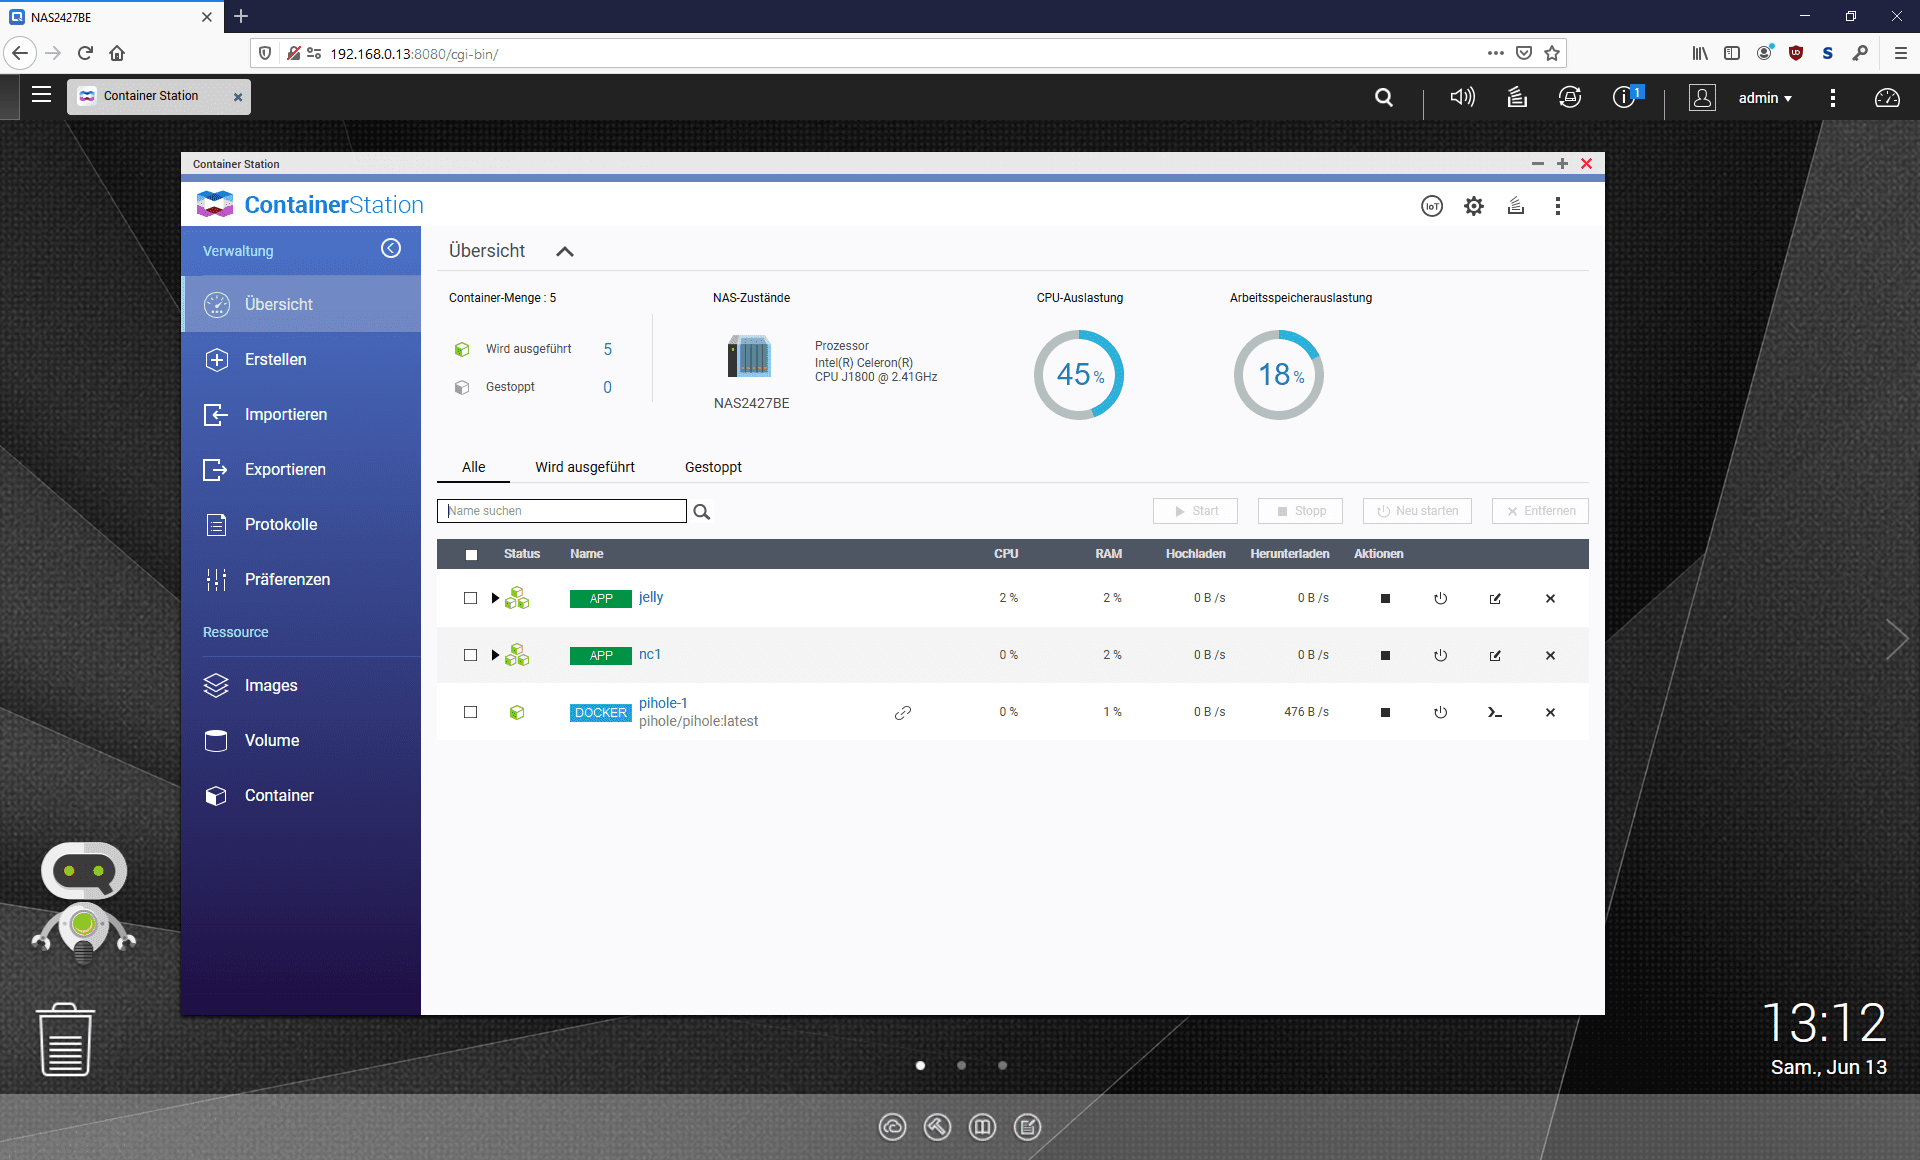1920x1160 pixels.
Task: Click the settings gear icon in toolbar
Action: [x=1474, y=204]
